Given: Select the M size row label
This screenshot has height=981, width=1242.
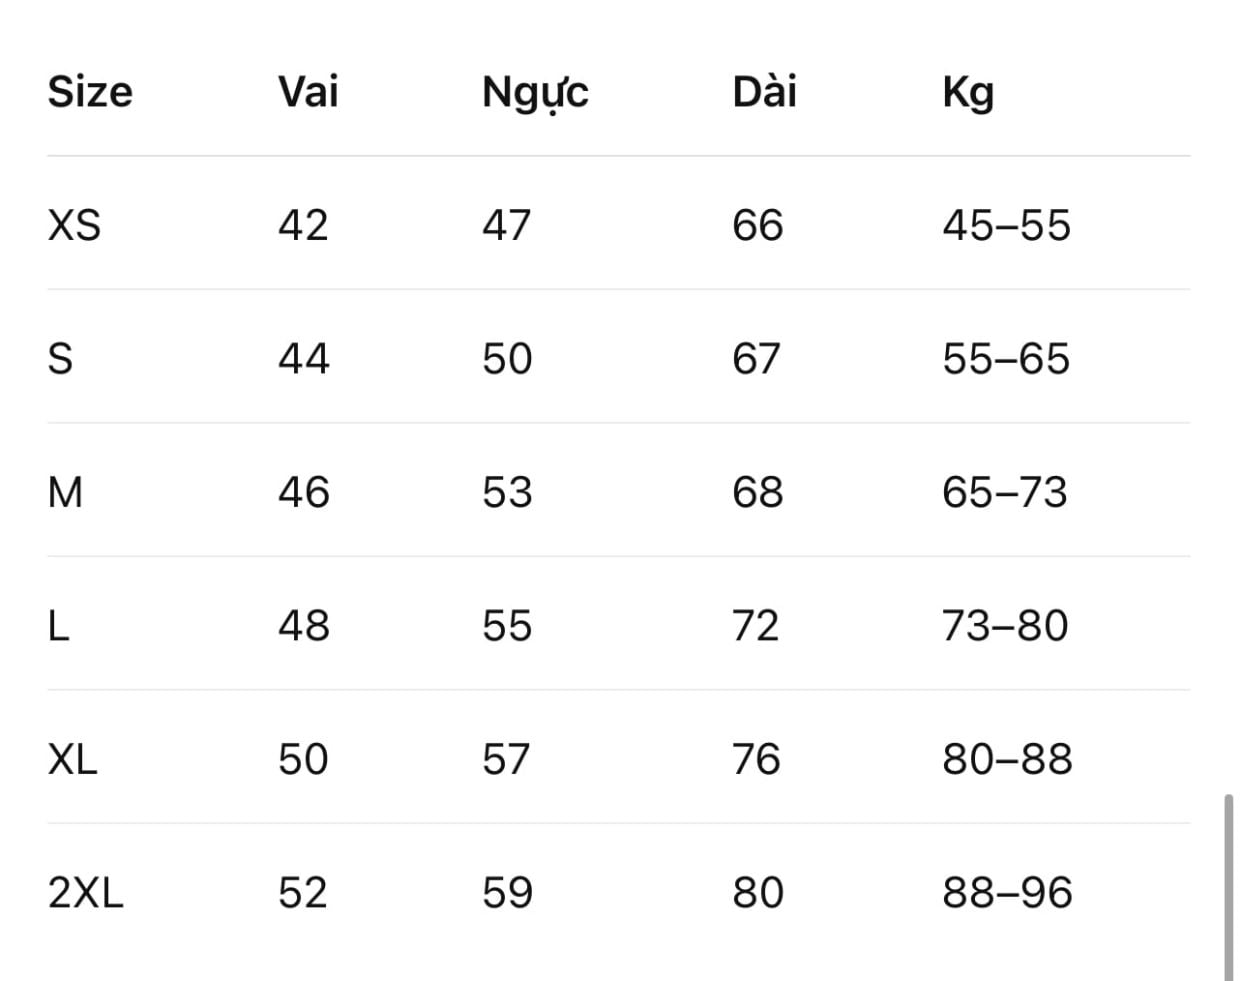Looking at the screenshot, I should point(65,492).
